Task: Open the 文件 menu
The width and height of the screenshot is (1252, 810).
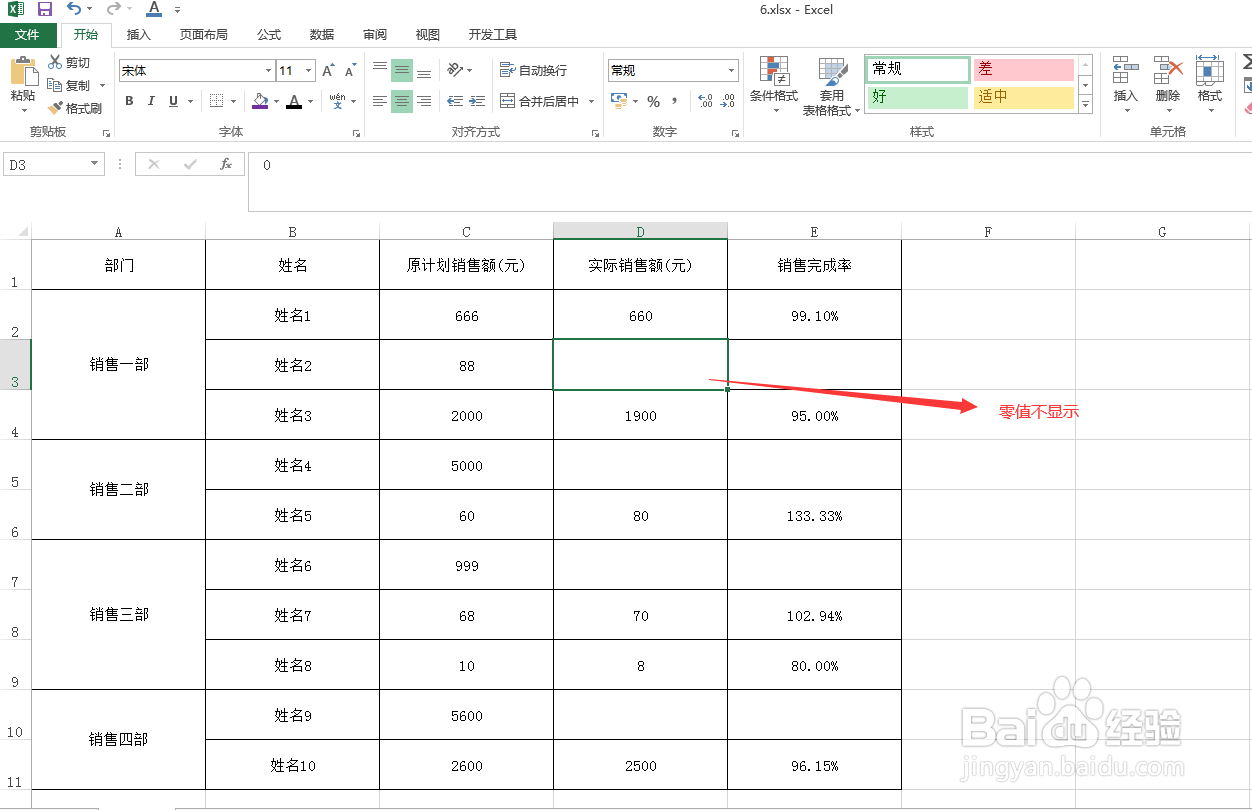Action: click(x=28, y=33)
